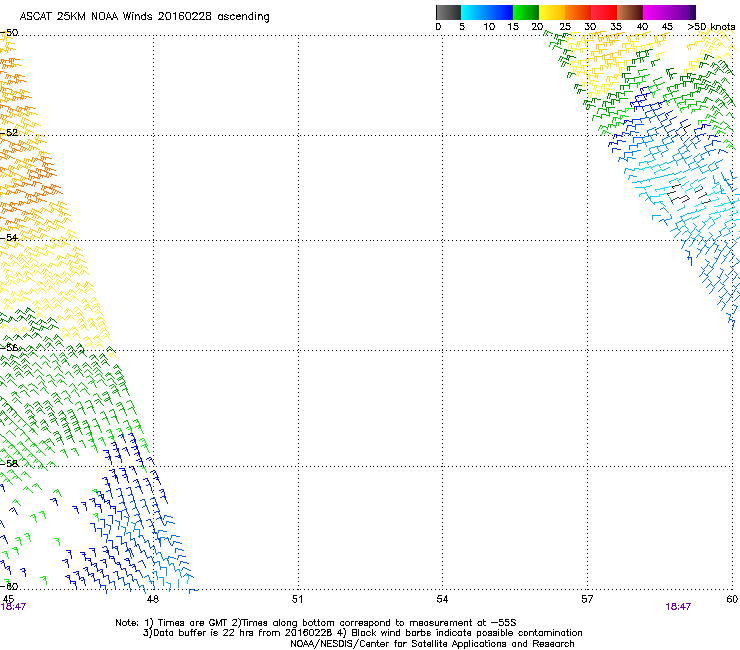Select the '-58' latitude axis label

(x=9, y=464)
